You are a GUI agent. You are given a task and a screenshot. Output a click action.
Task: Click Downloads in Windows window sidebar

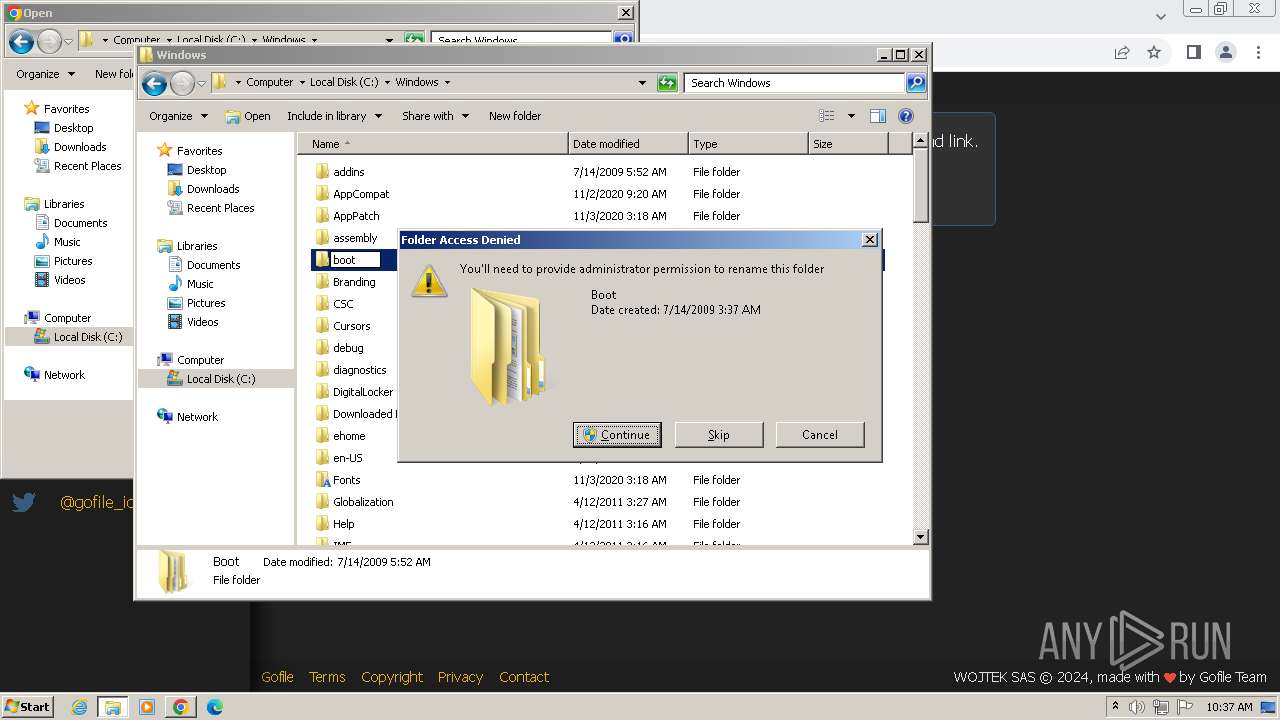(213, 189)
